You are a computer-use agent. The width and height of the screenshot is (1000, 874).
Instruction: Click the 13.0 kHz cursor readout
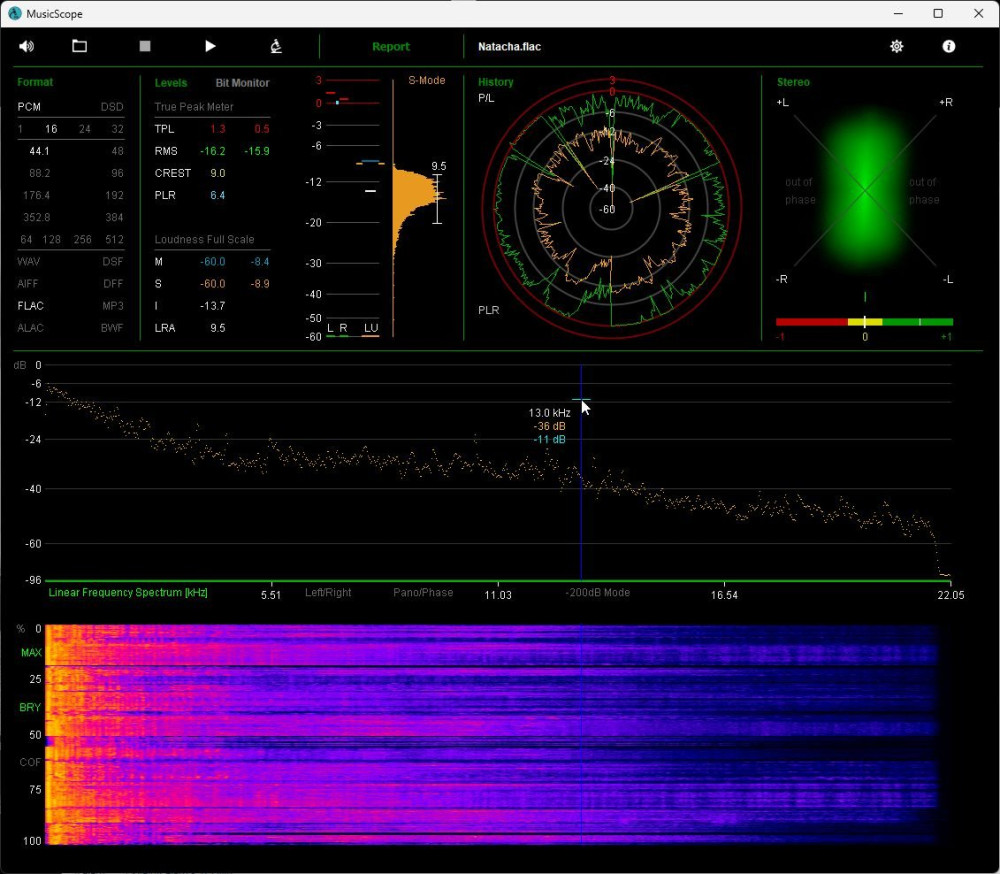[x=549, y=413]
